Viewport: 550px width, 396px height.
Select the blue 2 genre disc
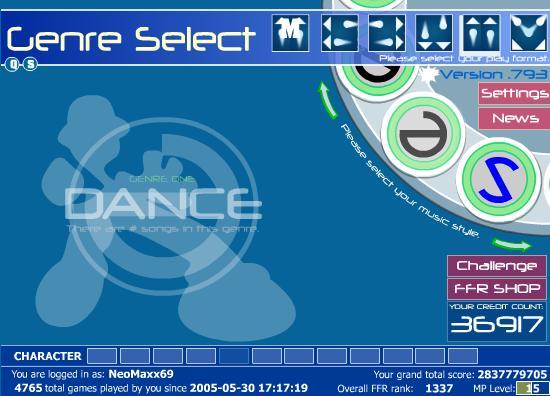pyautogui.click(x=498, y=180)
